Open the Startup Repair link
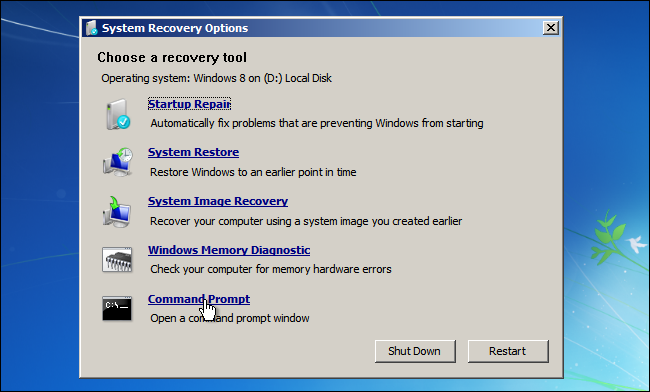 (189, 104)
